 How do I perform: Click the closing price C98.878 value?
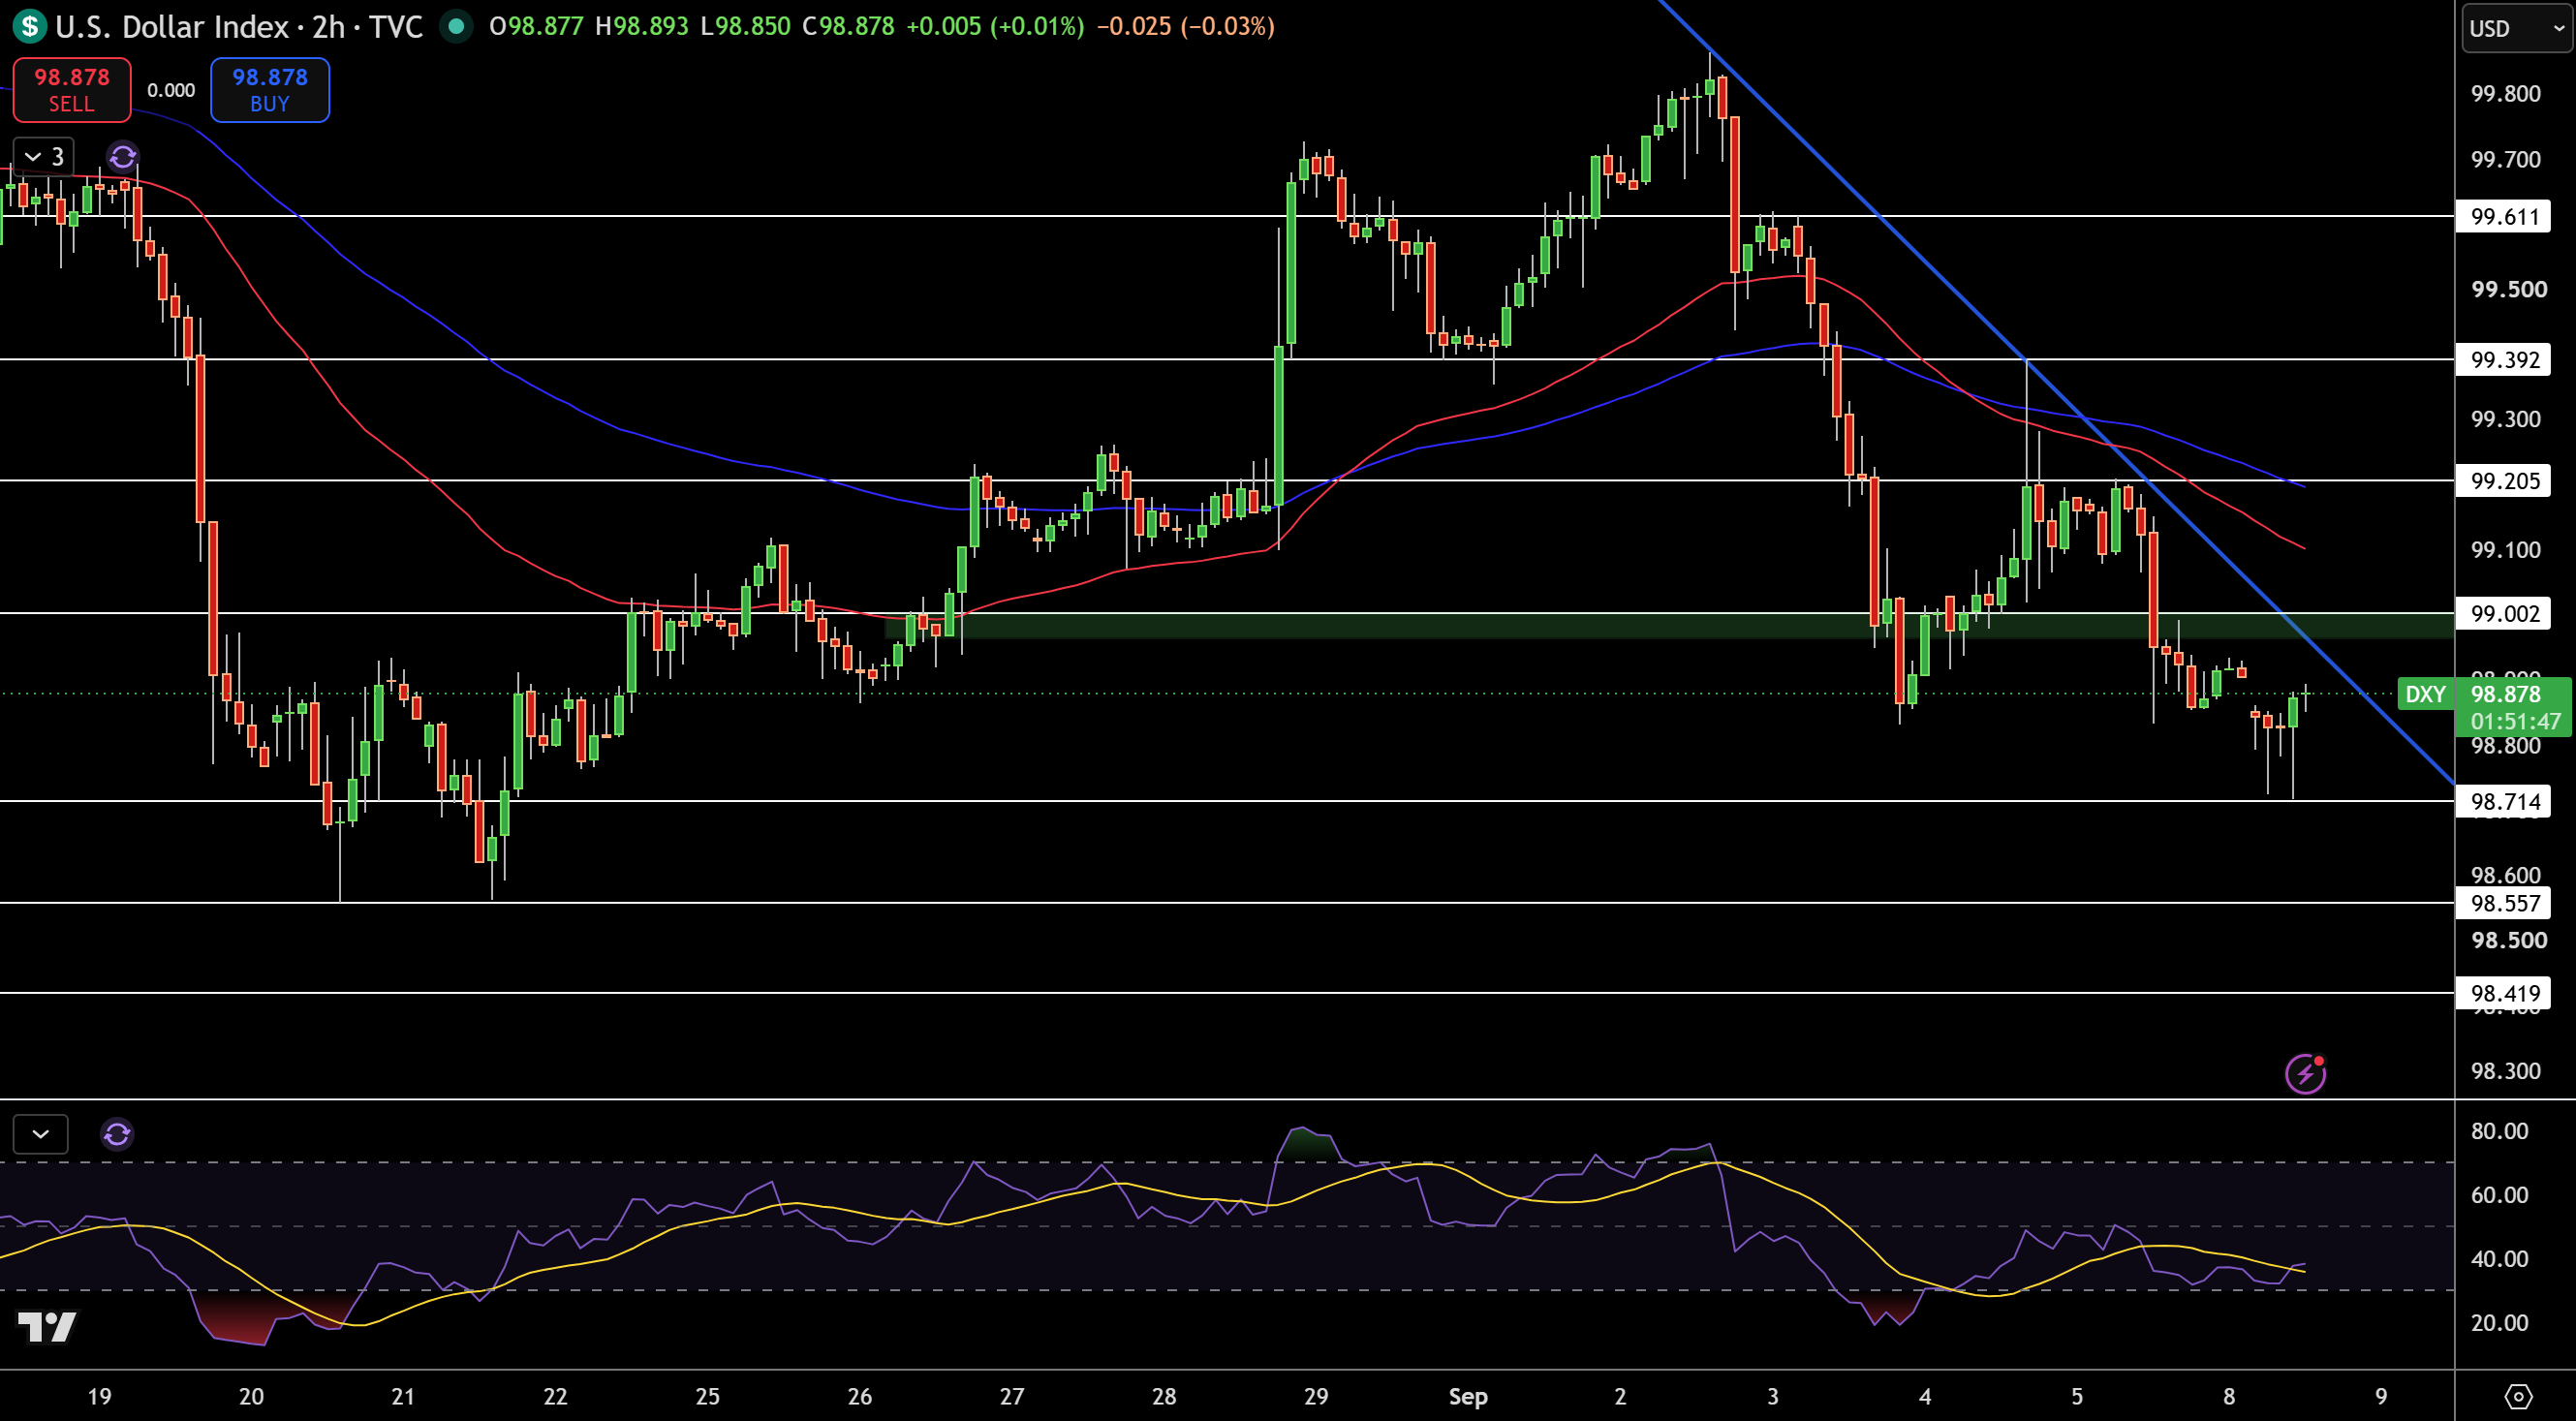pyautogui.click(x=848, y=26)
